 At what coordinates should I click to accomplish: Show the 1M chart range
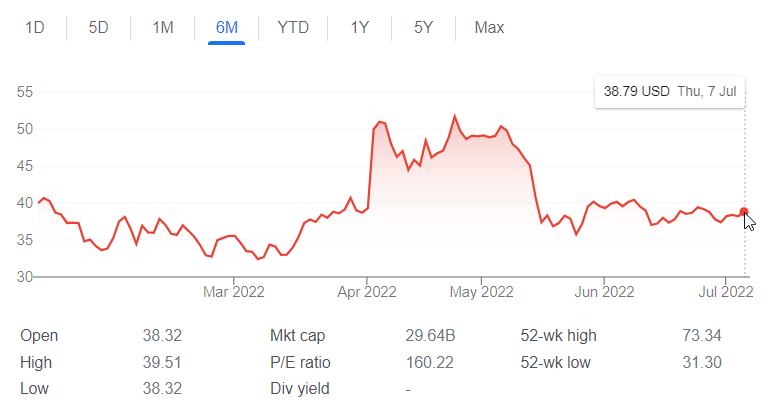163,27
